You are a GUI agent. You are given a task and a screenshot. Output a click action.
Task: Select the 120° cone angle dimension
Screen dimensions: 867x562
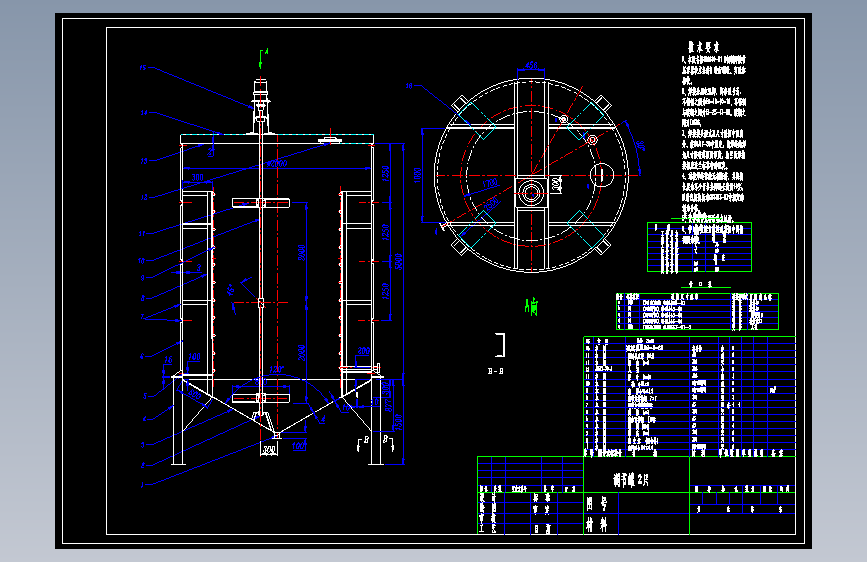pos(276,370)
